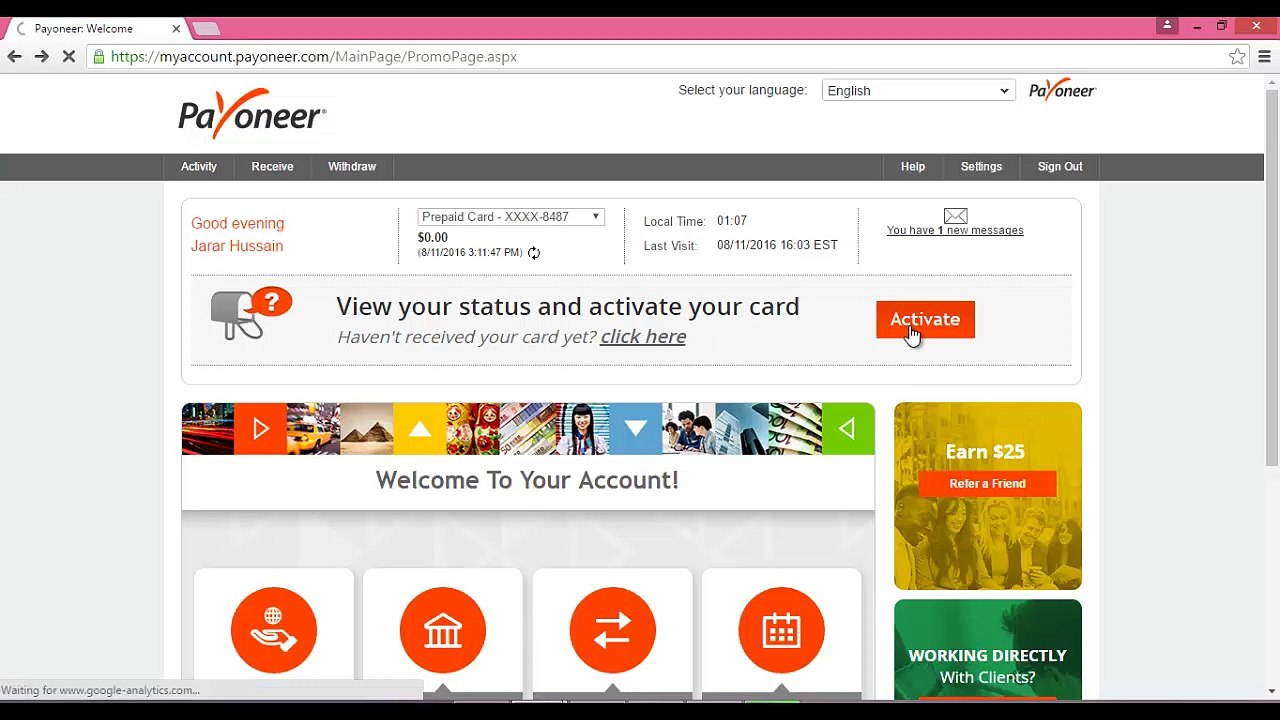Image resolution: width=1280 pixels, height=720 pixels.
Task: Click the large Payoneer logo
Action: (252, 112)
